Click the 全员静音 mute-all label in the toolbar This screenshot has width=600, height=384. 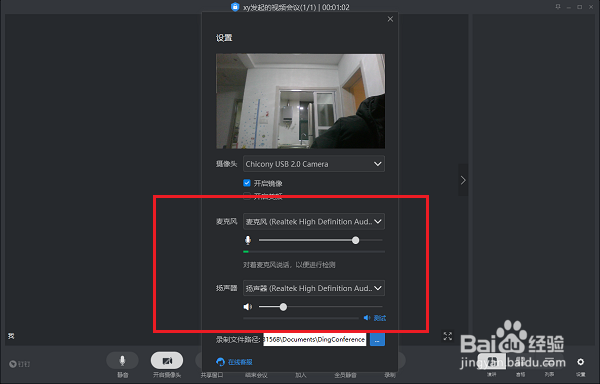click(346, 375)
